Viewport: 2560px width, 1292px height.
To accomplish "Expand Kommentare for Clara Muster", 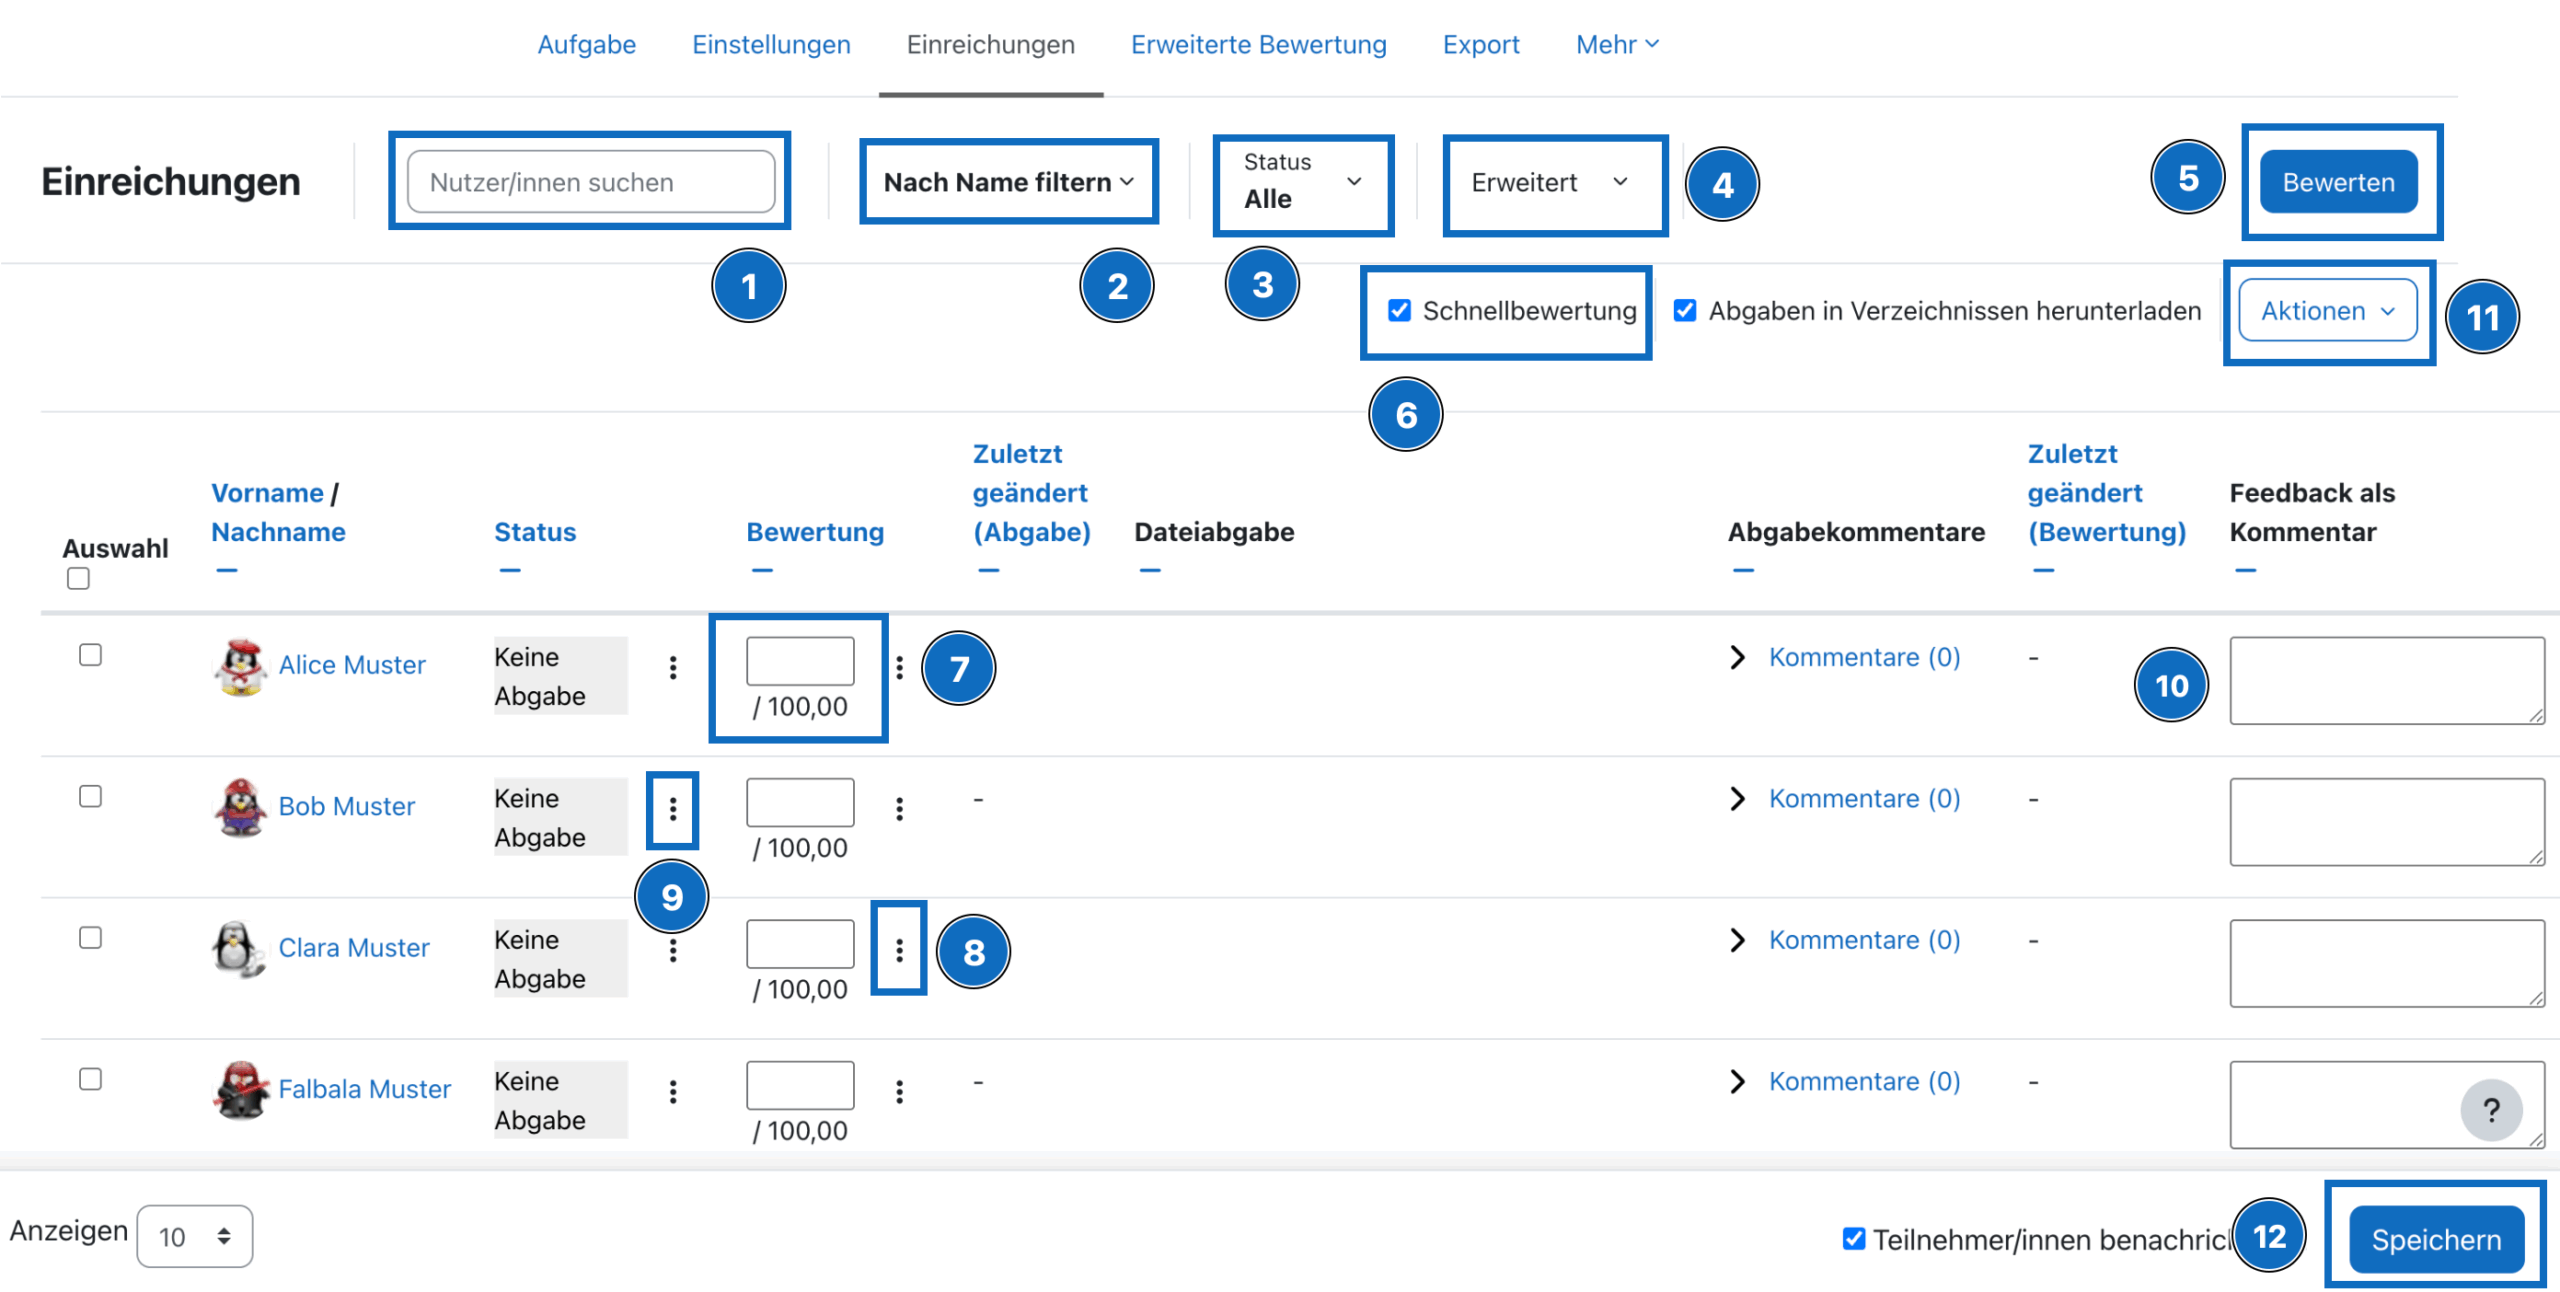I will (1738, 940).
